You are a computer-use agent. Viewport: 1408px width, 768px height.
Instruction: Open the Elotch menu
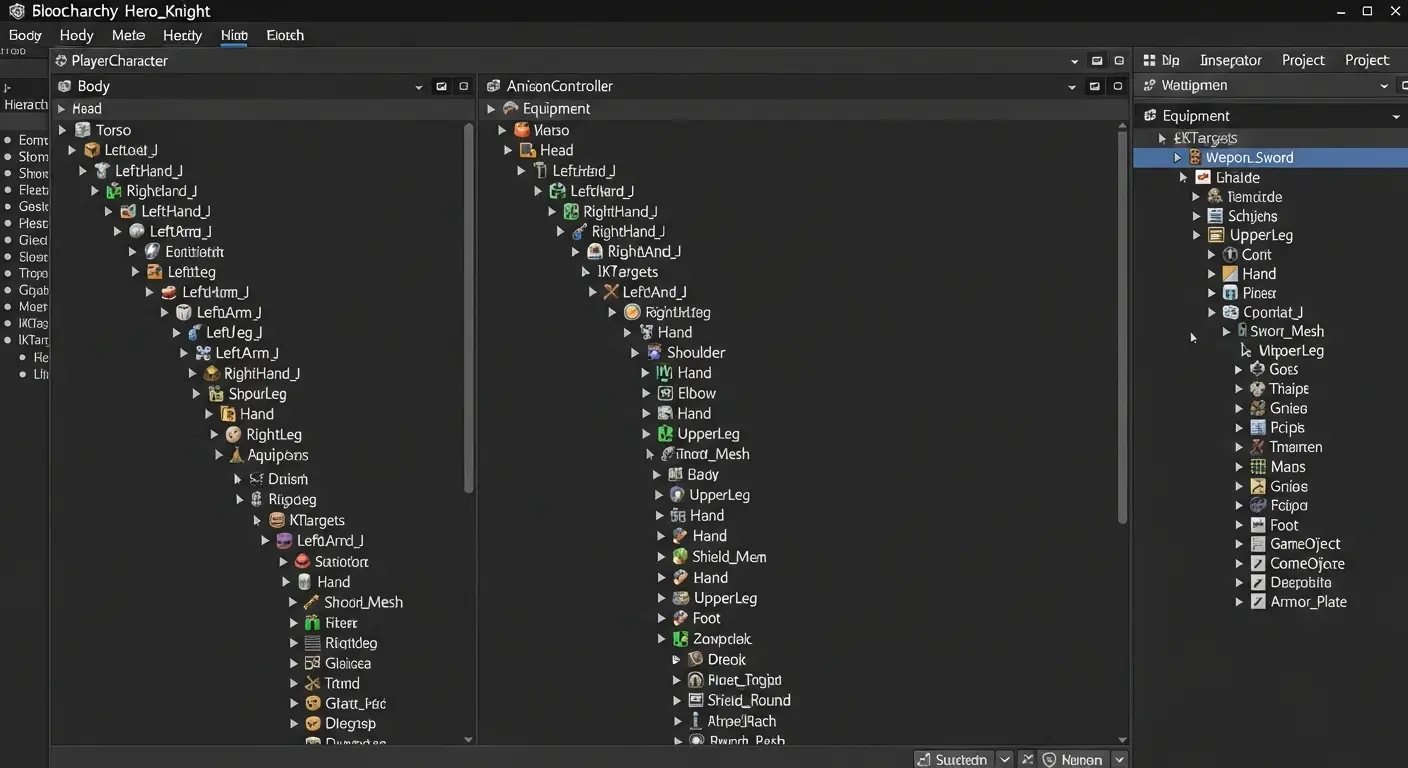click(284, 35)
